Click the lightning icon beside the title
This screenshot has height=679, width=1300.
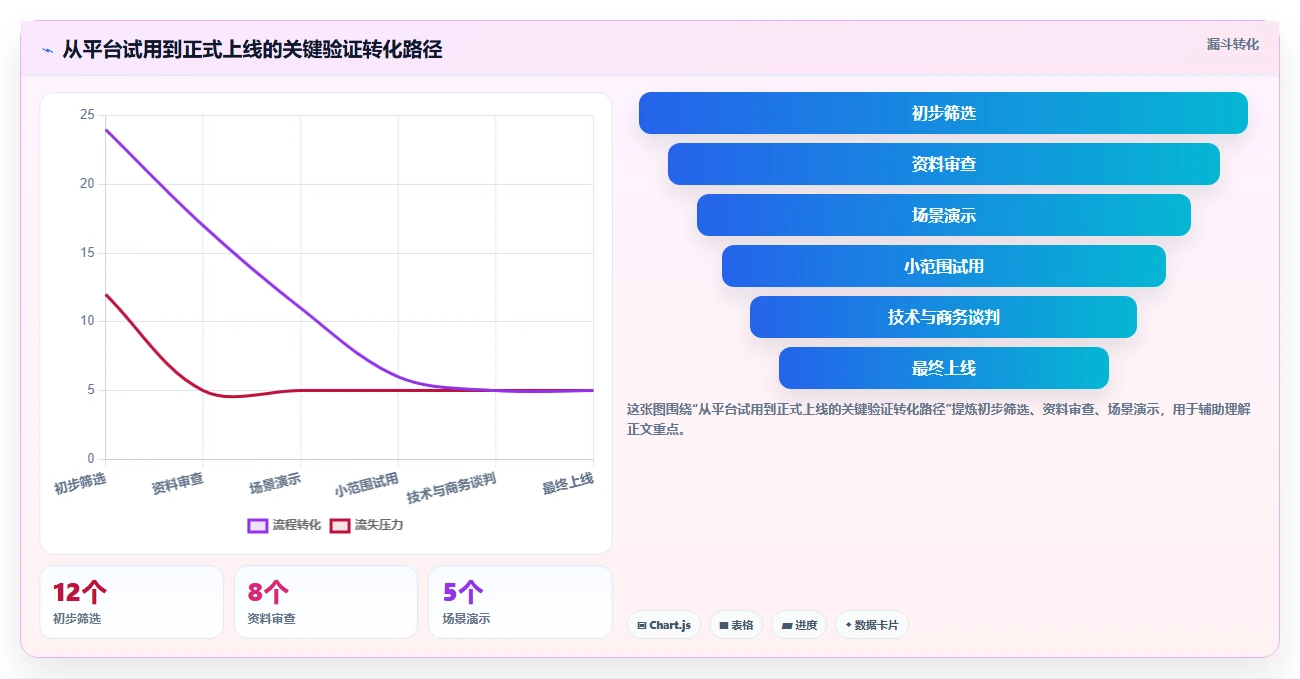click(x=47, y=50)
